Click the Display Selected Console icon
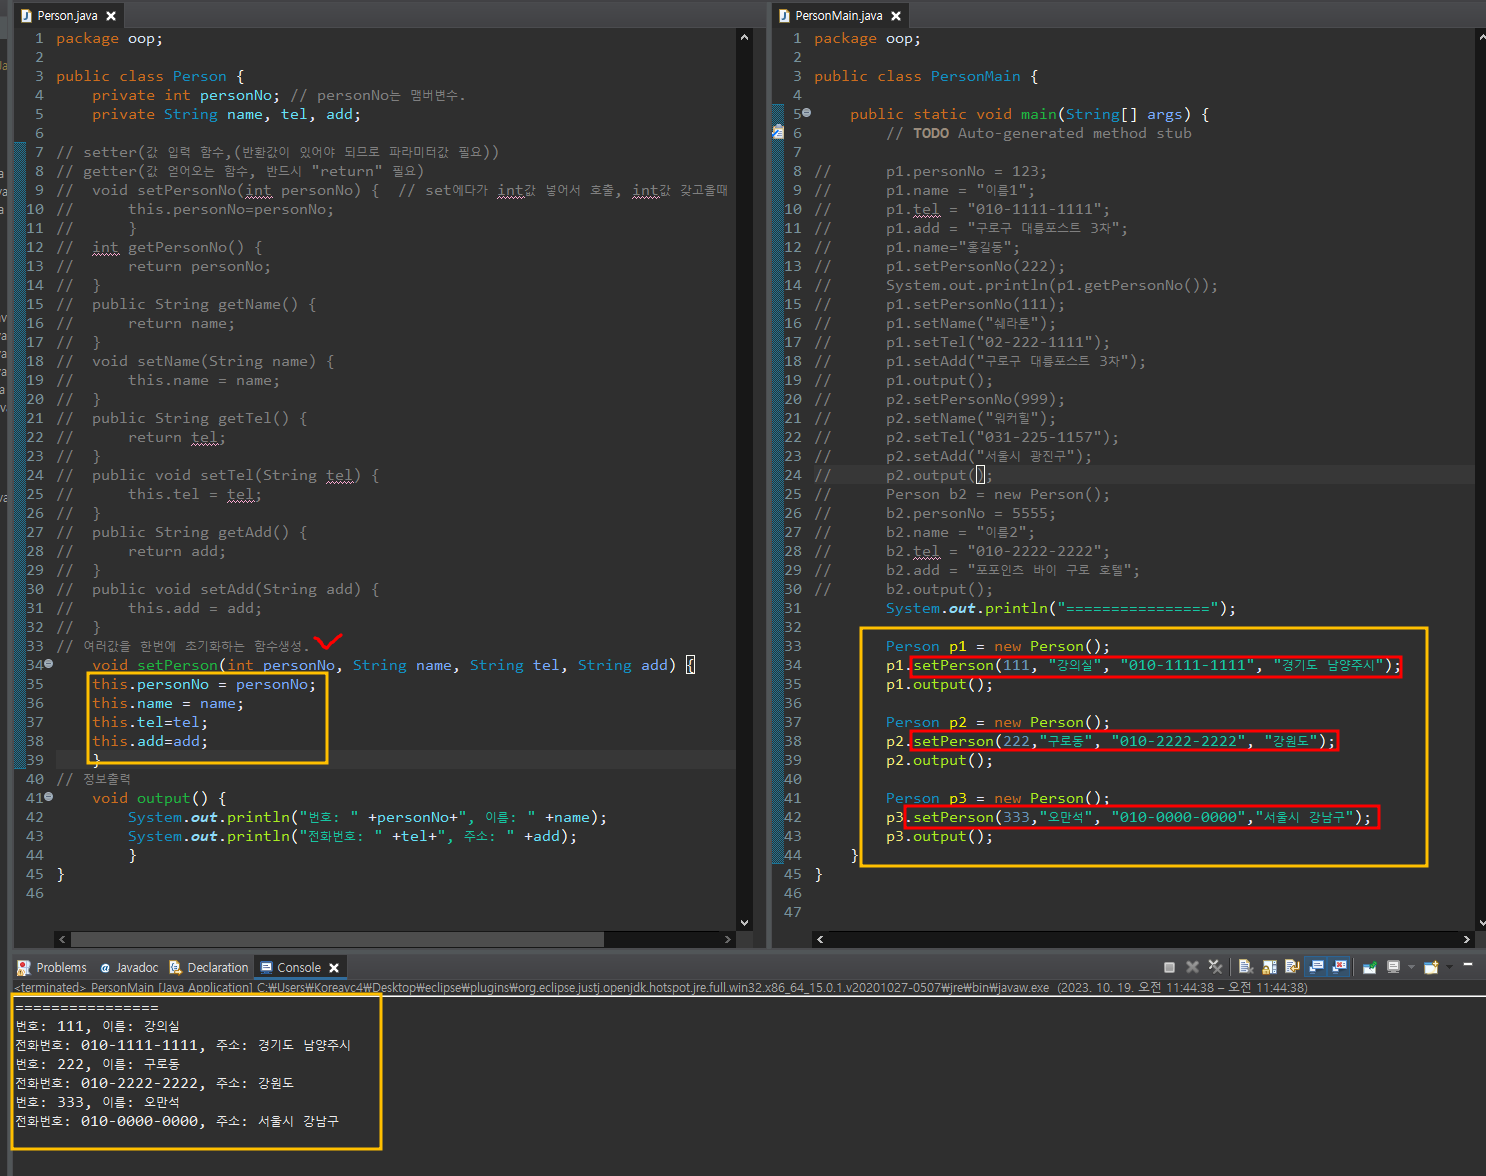1486x1176 pixels. click(1393, 967)
